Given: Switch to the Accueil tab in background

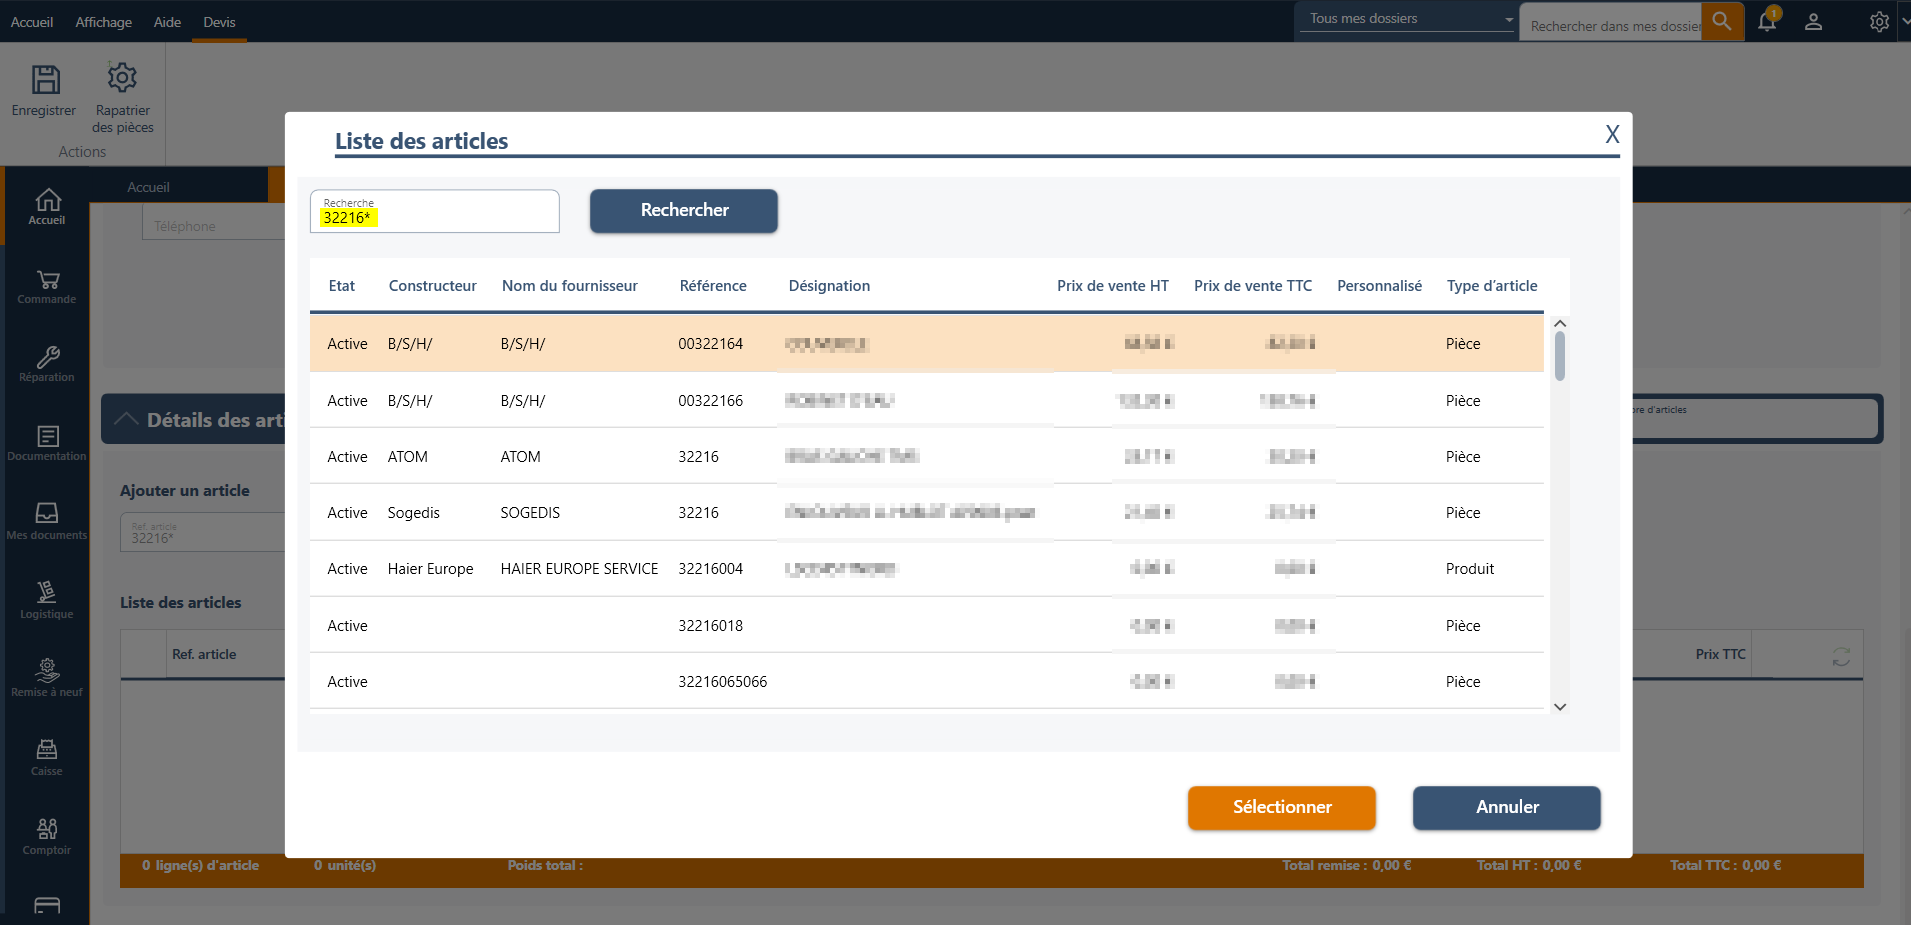Looking at the screenshot, I should pyautogui.click(x=148, y=187).
